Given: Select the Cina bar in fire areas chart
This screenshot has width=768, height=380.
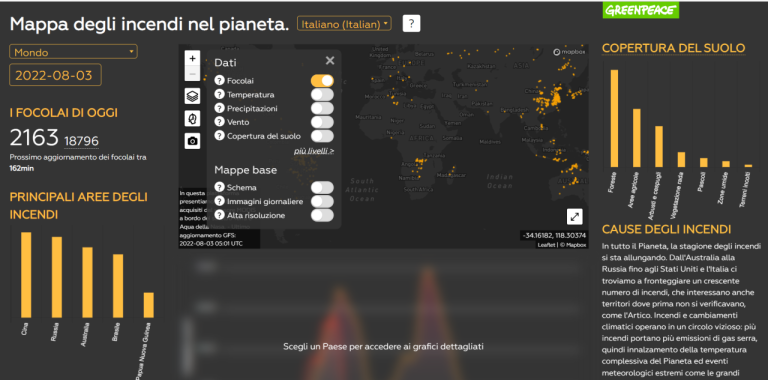Looking at the screenshot, I should [x=26, y=275].
